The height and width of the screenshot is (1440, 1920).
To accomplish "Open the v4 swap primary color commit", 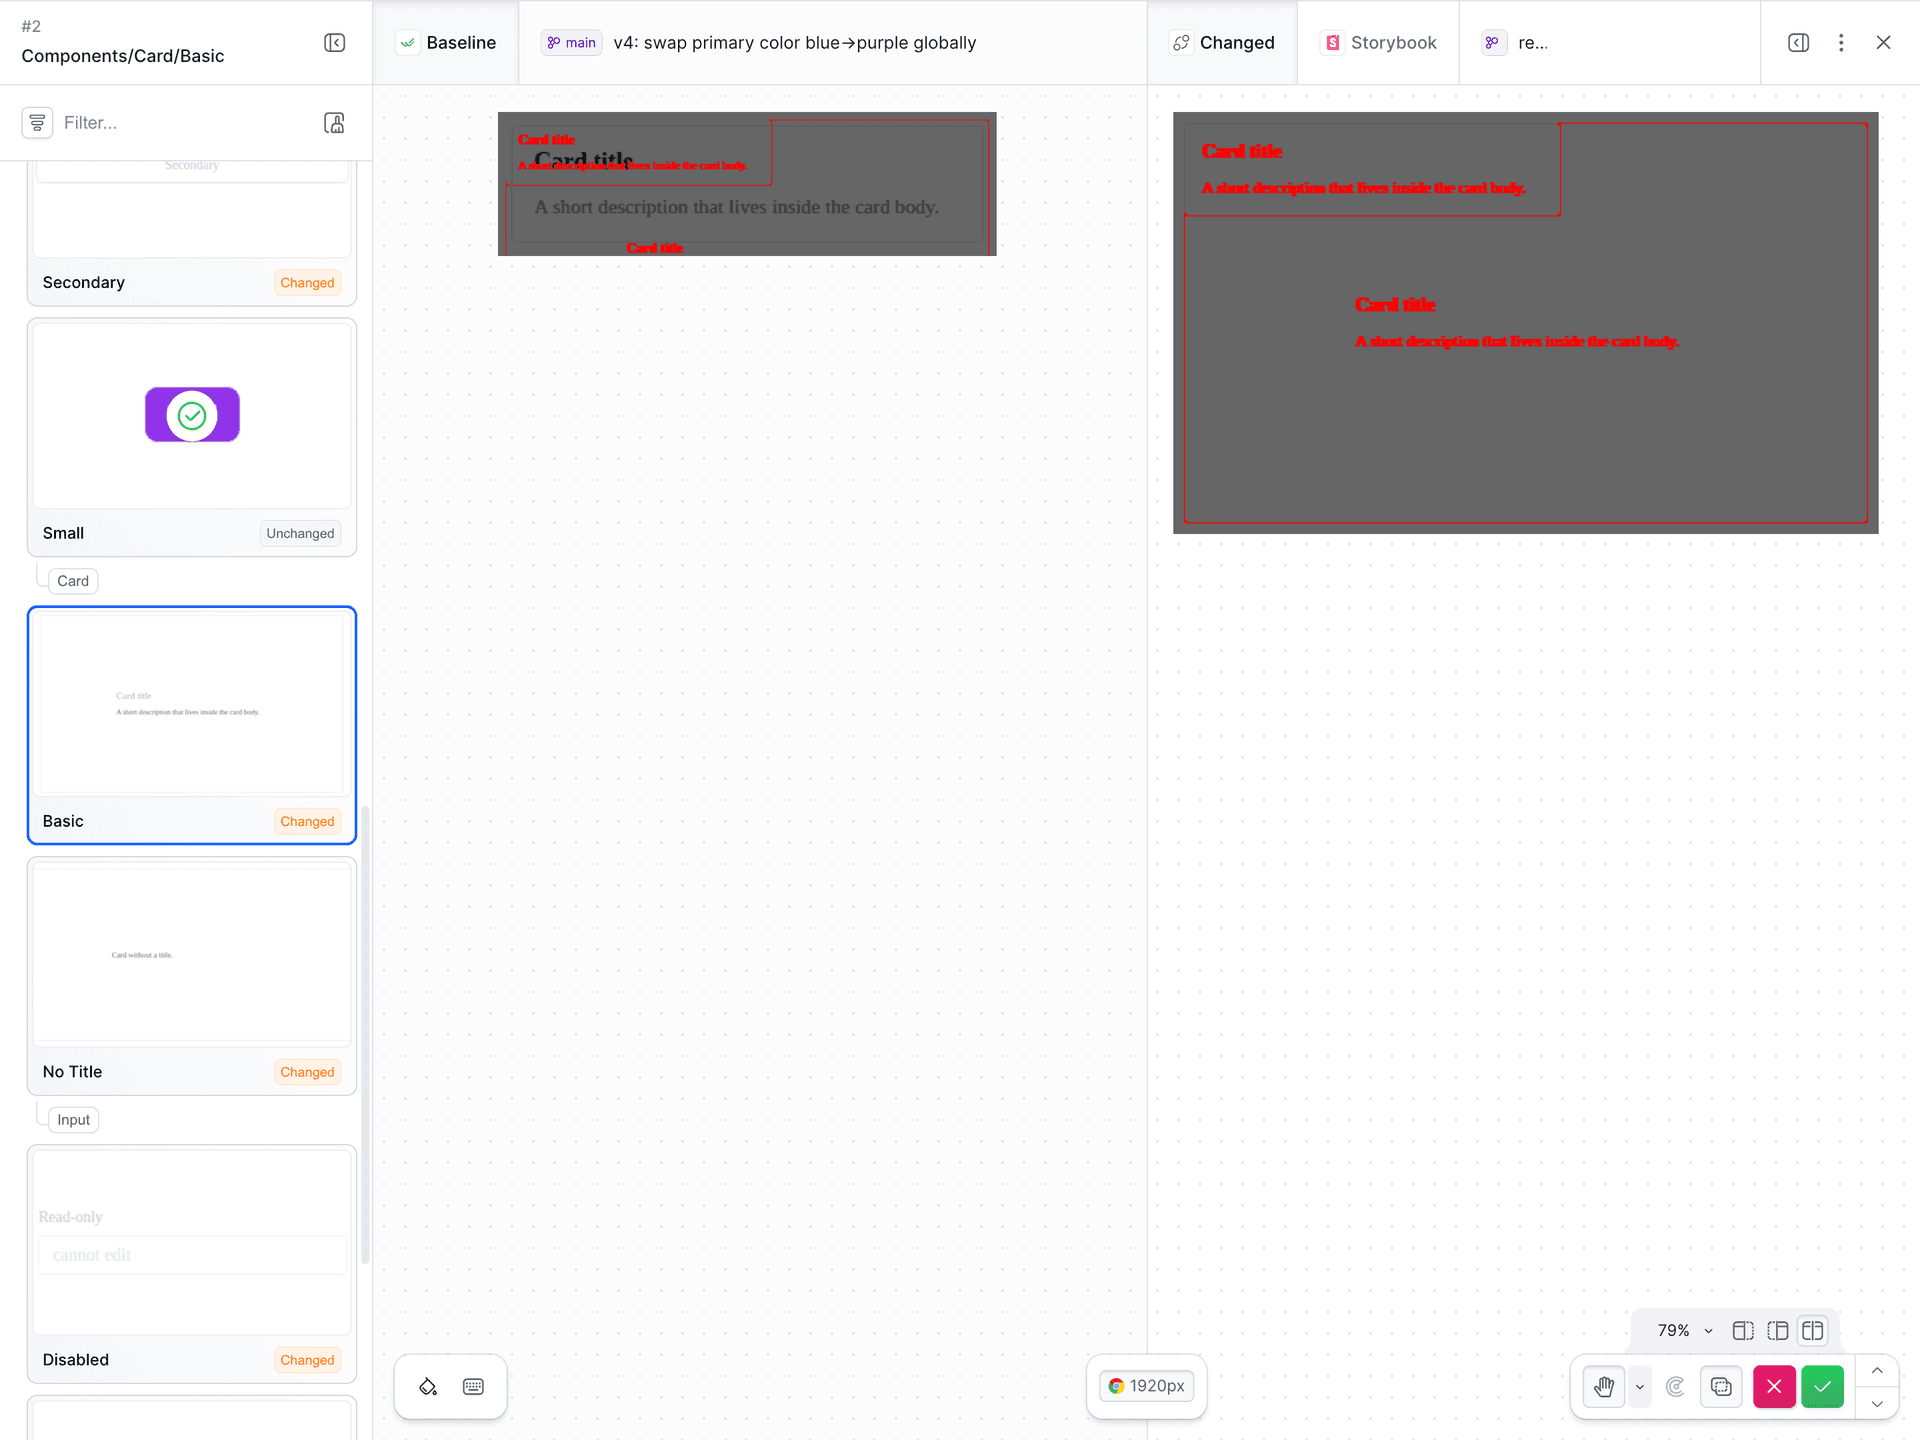I will [x=795, y=43].
